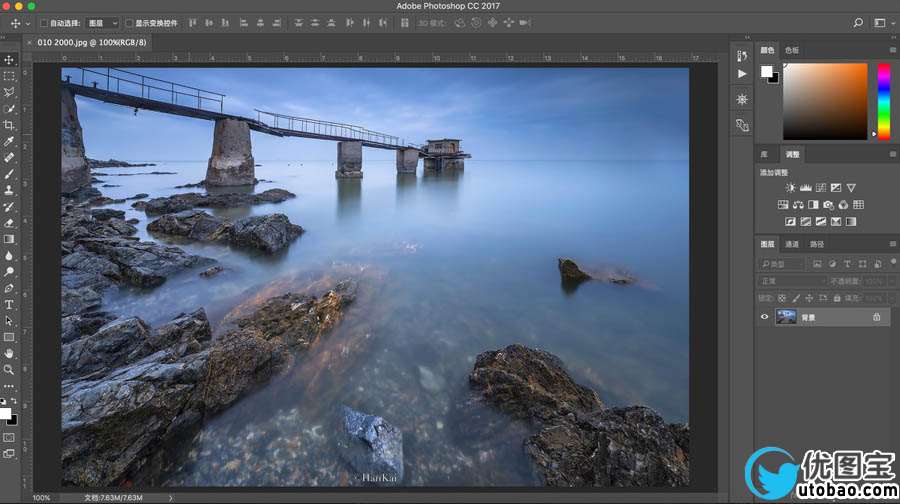Viewport: 900px width, 504px height.
Task: Select the Clone Stamp tool
Action: [9, 190]
